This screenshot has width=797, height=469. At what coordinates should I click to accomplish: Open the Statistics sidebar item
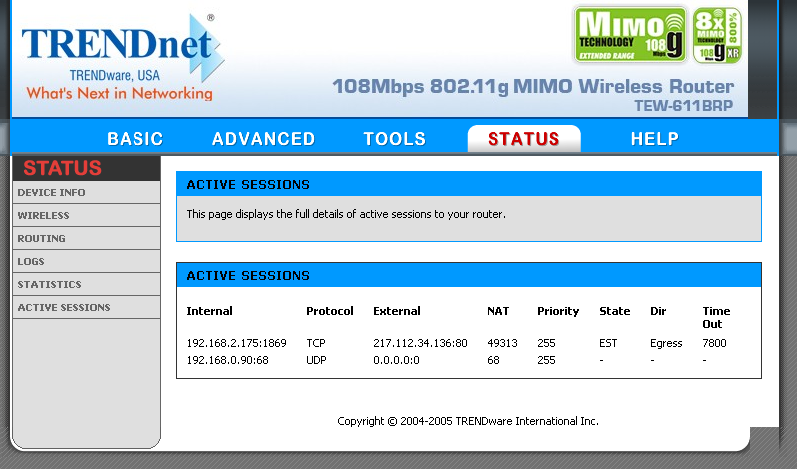[x=50, y=284]
